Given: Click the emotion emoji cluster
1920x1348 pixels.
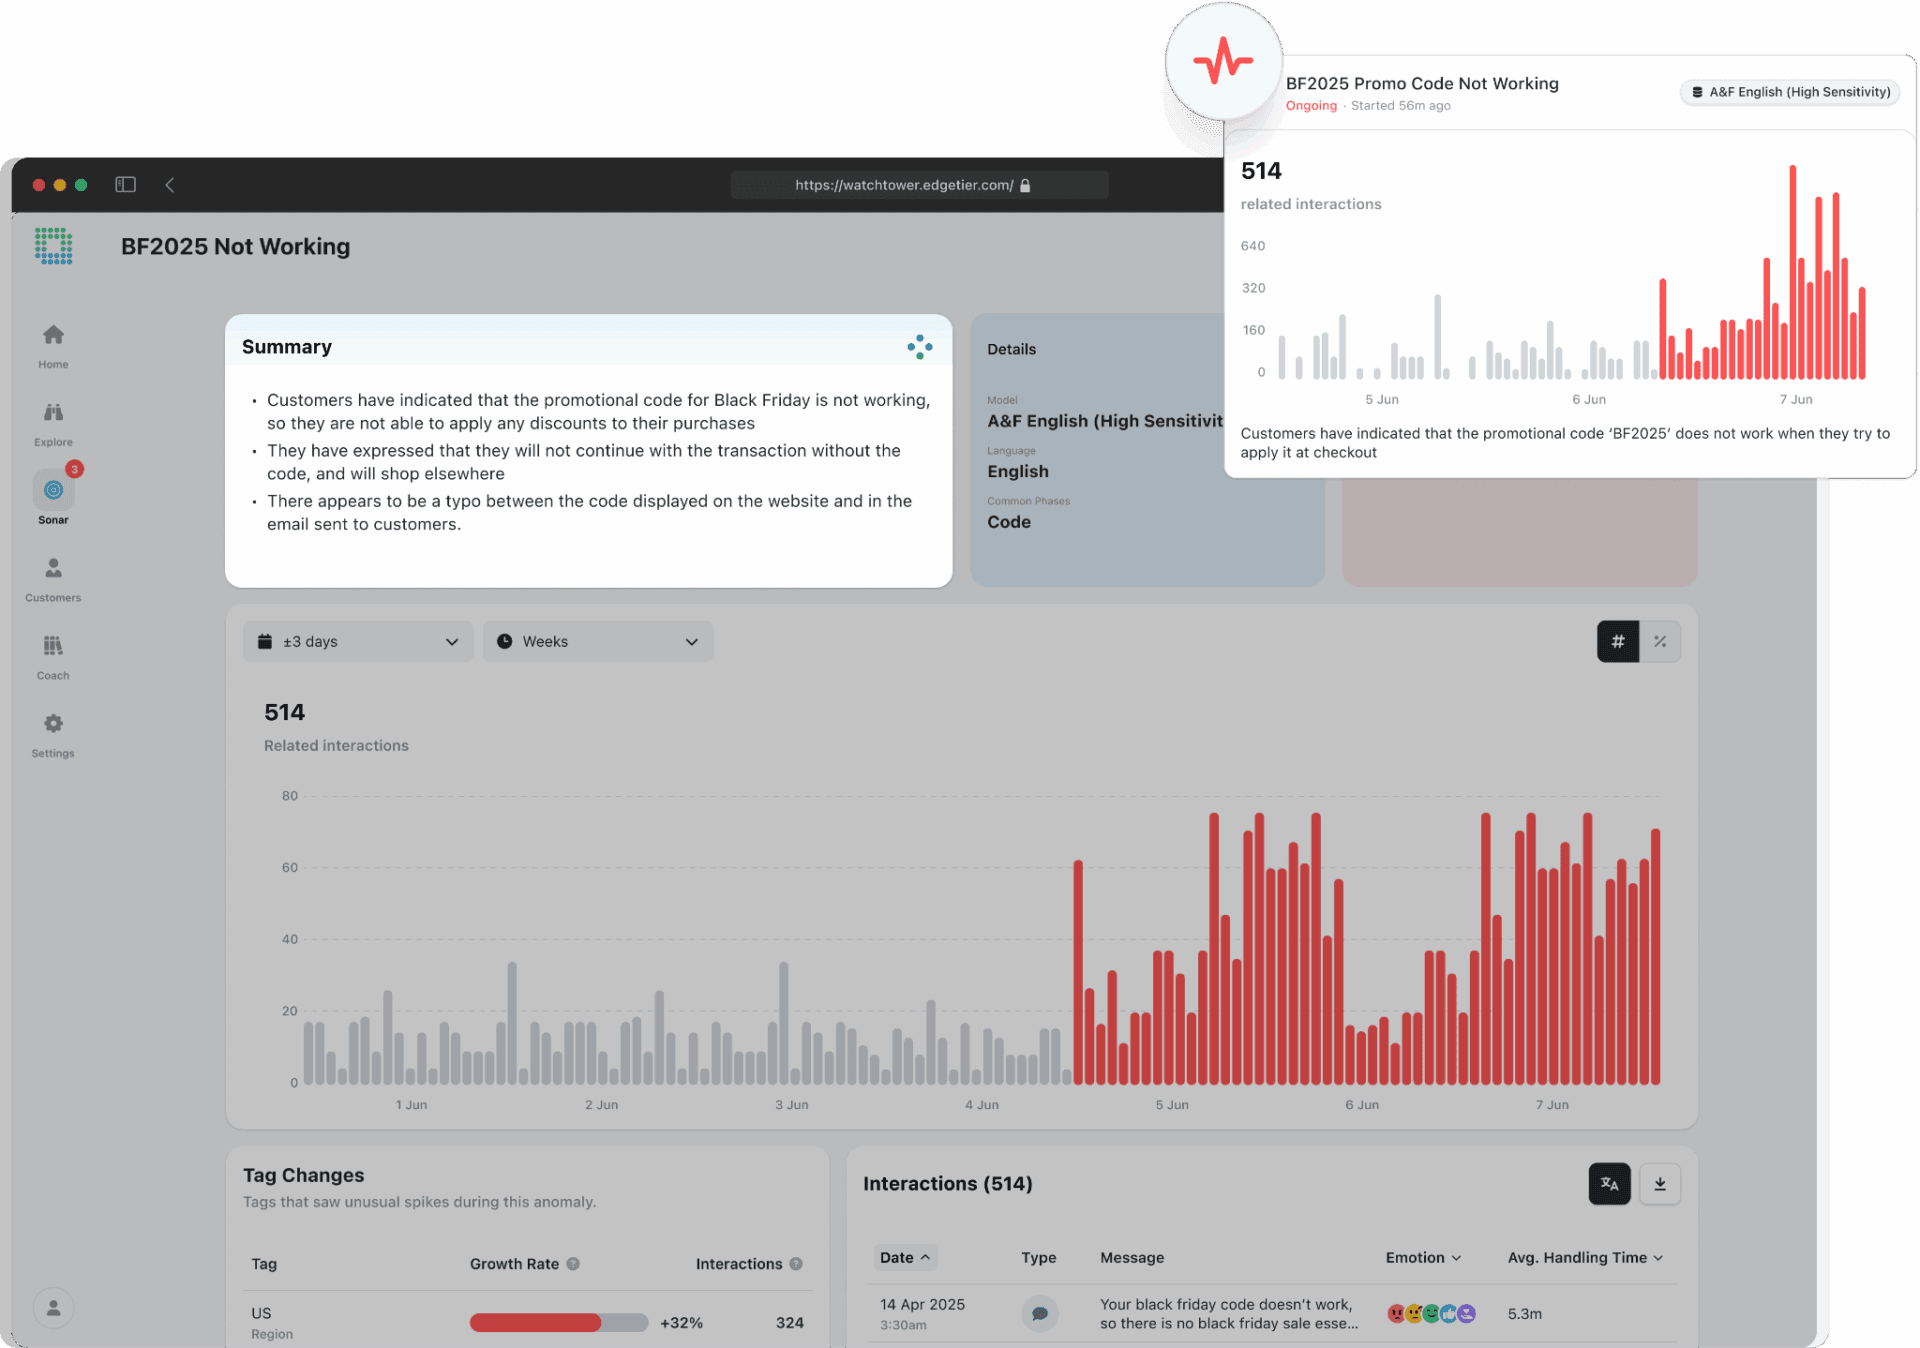Looking at the screenshot, I should click(1431, 1314).
